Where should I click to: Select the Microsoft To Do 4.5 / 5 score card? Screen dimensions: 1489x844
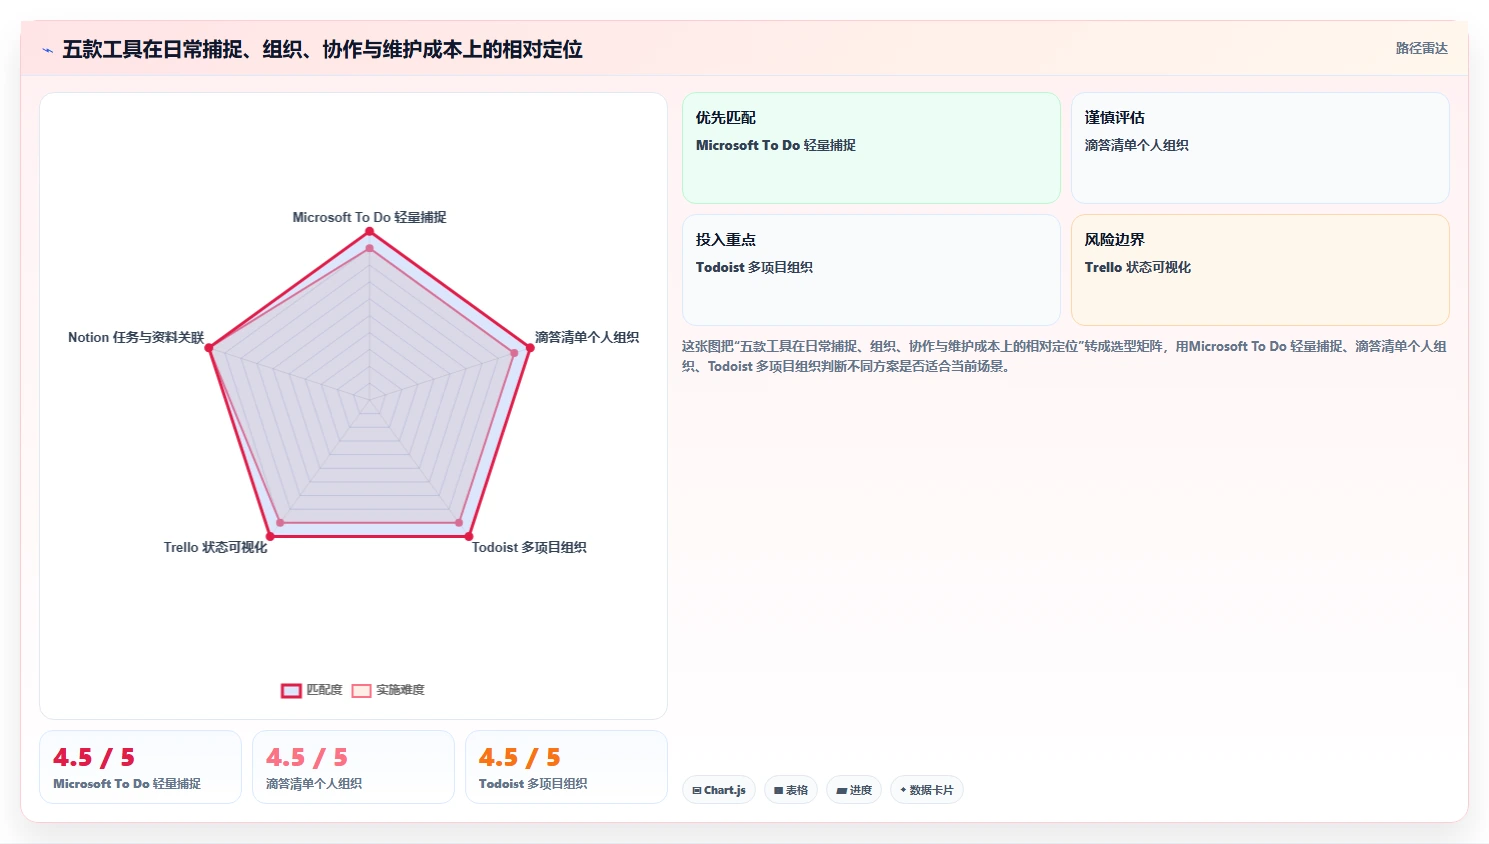[140, 767]
